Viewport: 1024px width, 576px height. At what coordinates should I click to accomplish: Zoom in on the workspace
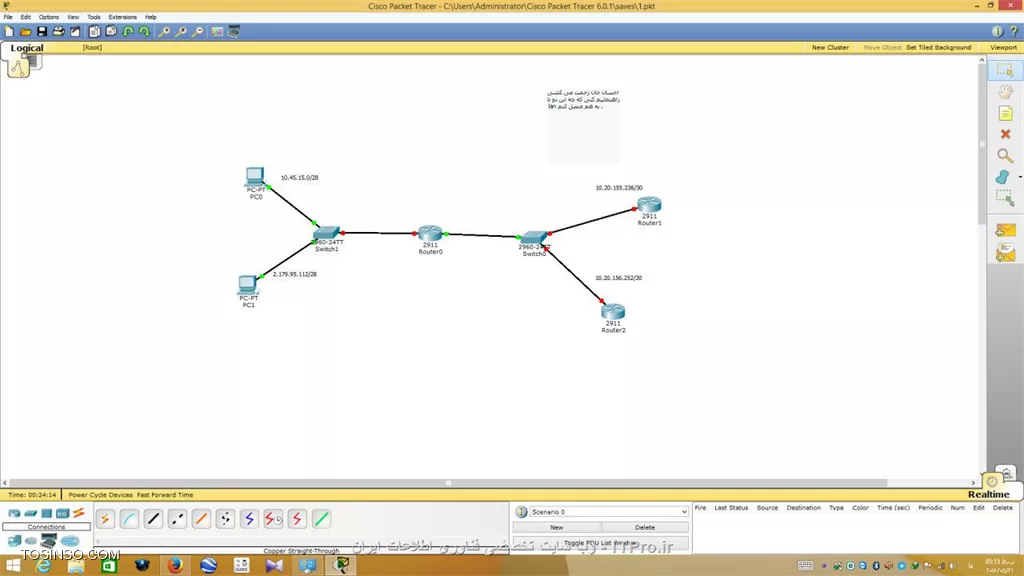[x=165, y=31]
